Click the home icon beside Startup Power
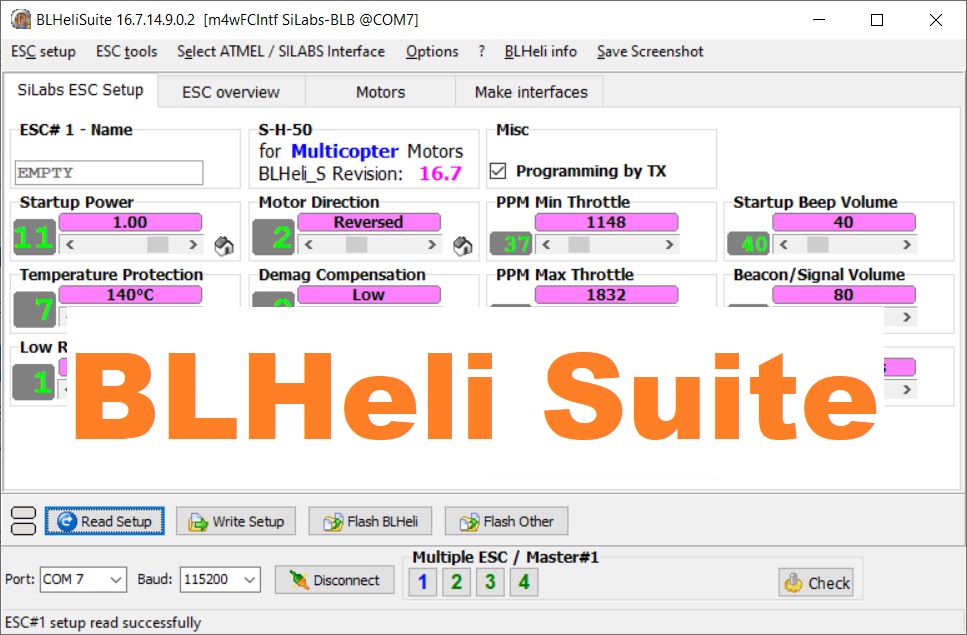 pos(224,246)
